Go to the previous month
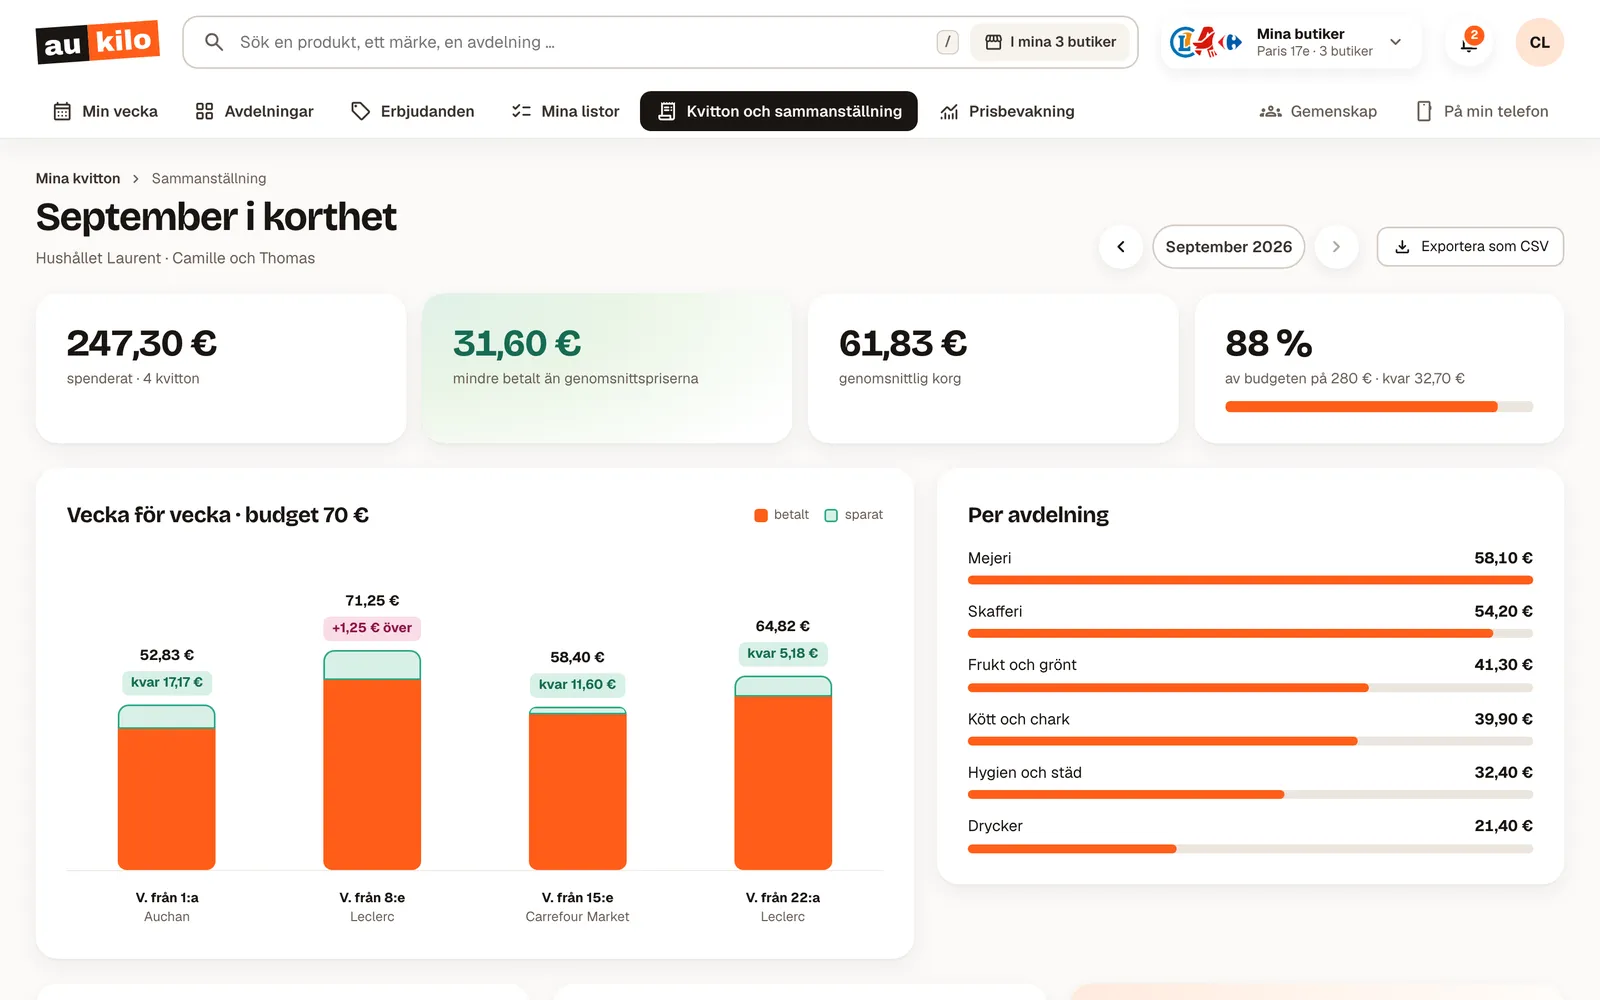Viewport: 1600px width, 1000px height. (x=1121, y=247)
